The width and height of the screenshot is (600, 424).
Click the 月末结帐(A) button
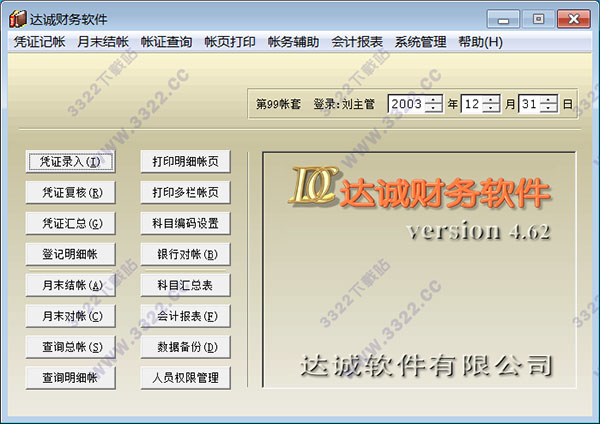coord(70,285)
